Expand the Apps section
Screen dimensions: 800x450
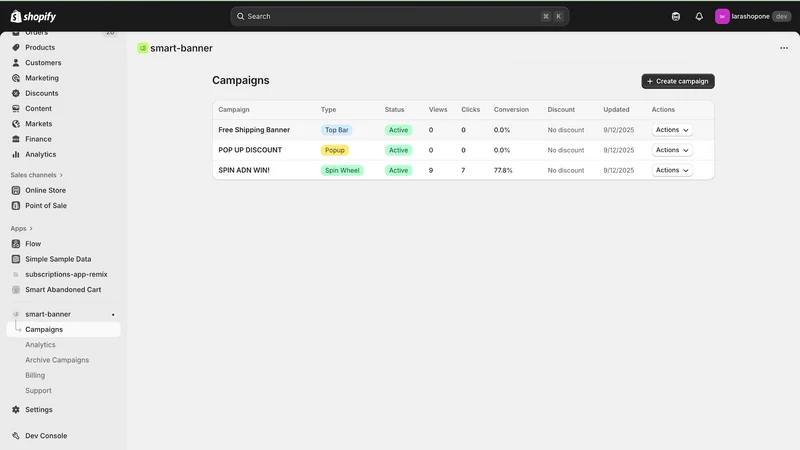(21, 229)
